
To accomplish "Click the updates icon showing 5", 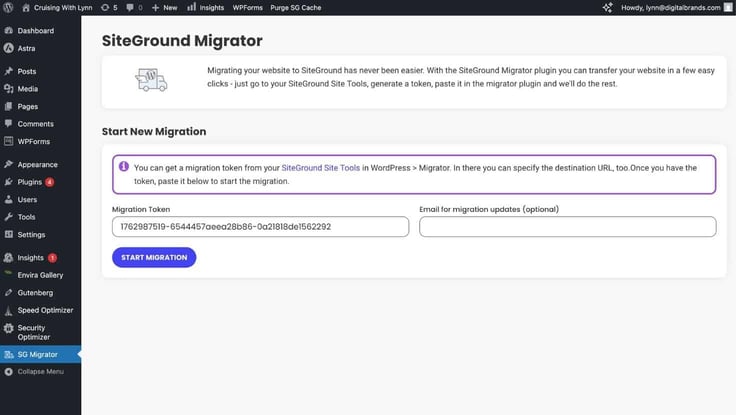I will point(109,8).
